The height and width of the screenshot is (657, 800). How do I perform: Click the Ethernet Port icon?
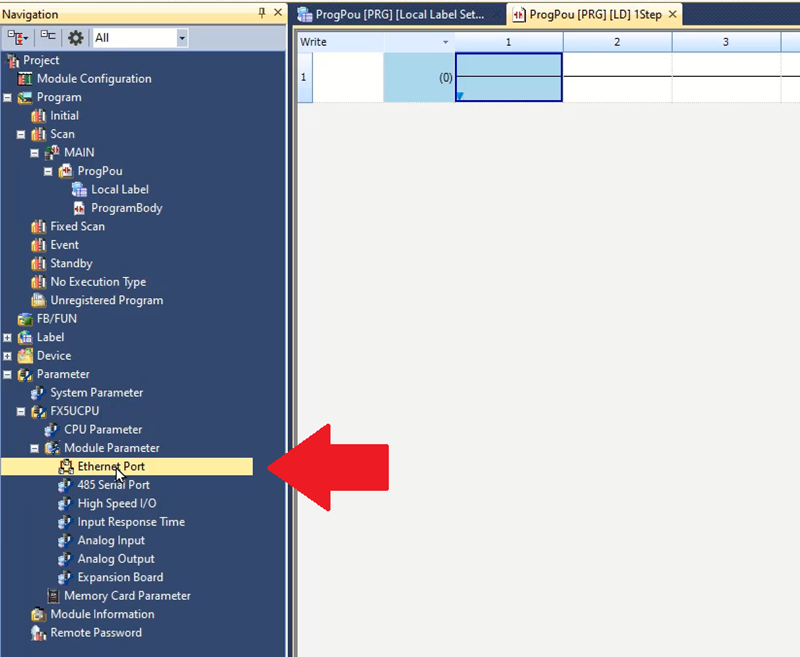pyautogui.click(x=65, y=466)
